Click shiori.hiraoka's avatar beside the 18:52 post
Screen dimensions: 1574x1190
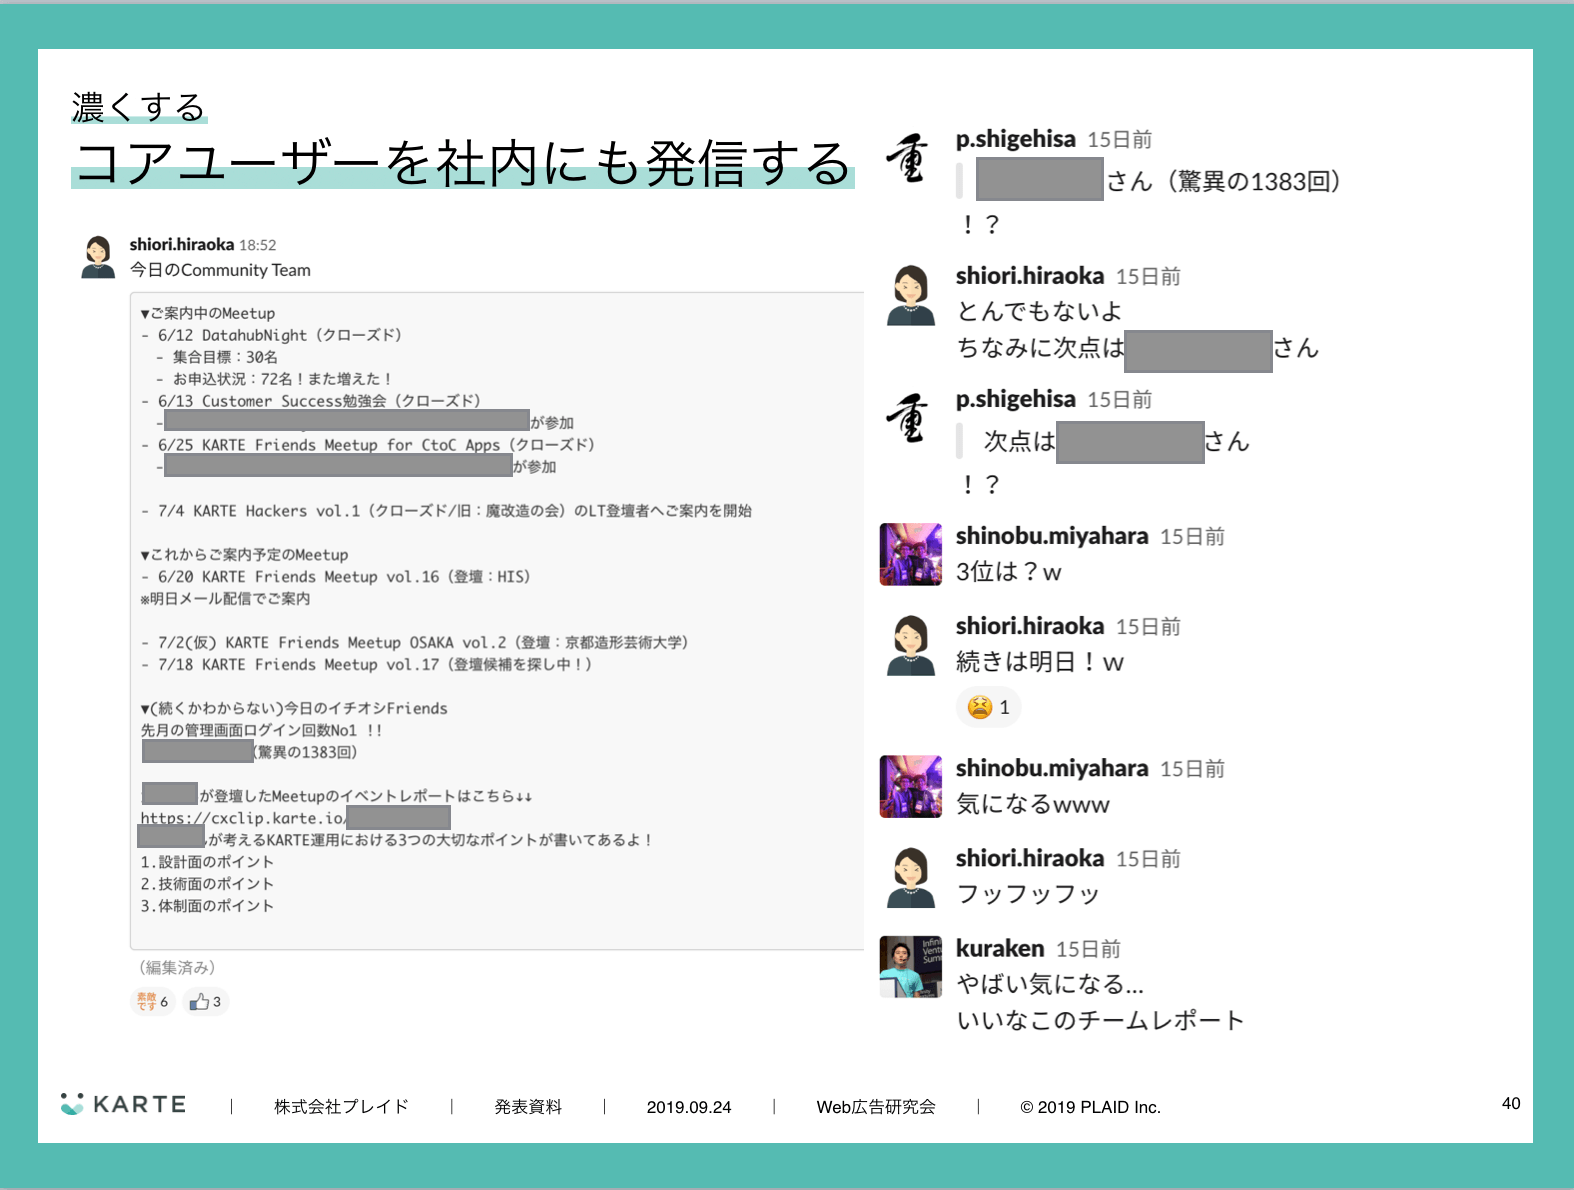[x=98, y=257]
